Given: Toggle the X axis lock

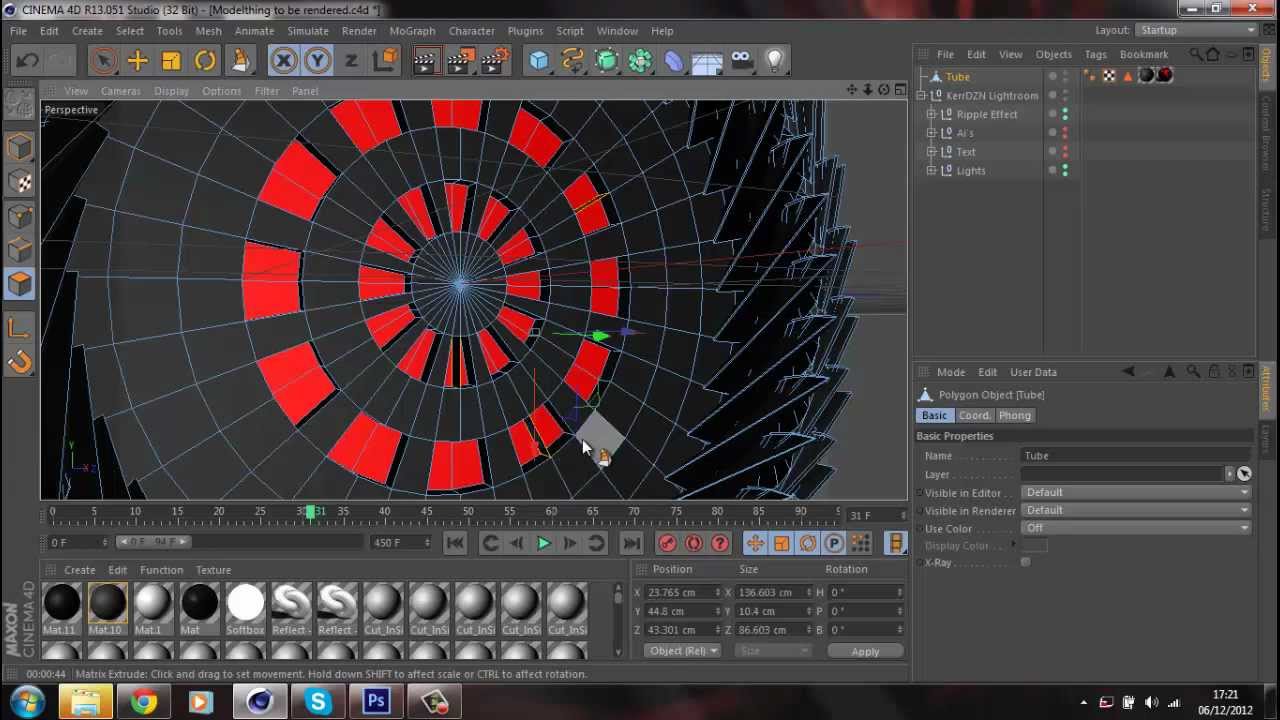Looking at the screenshot, I should (x=284, y=61).
